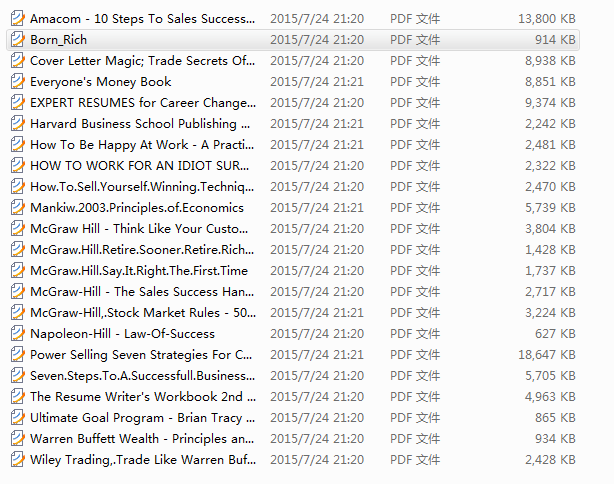The image size is (614, 484).
Task: Click the 13,800 KB size value
Action: pos(547,19)
